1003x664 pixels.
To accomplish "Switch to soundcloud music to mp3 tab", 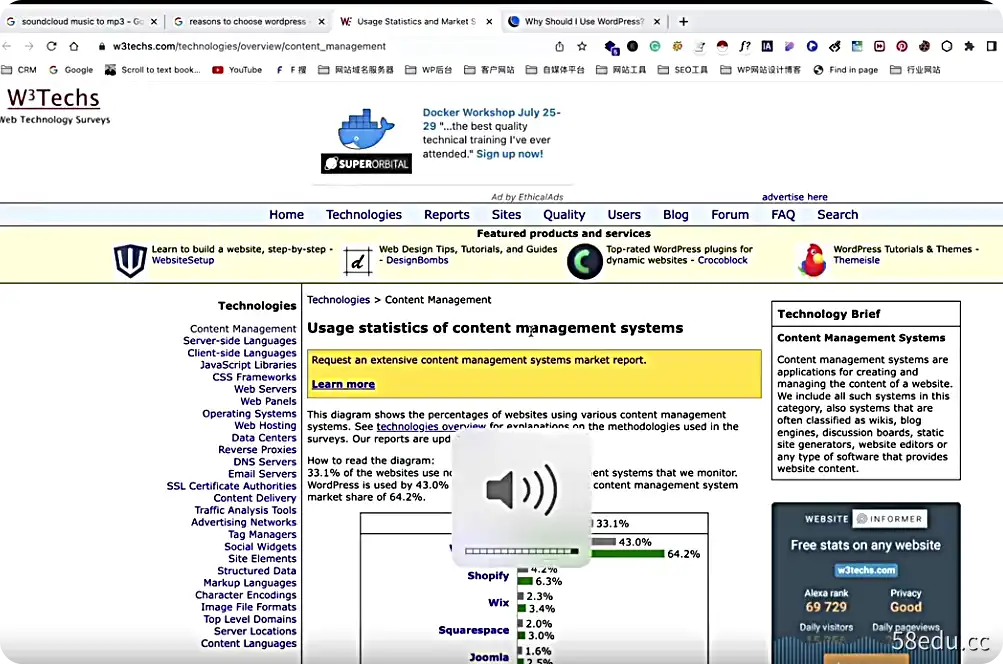I will (82, 22).
